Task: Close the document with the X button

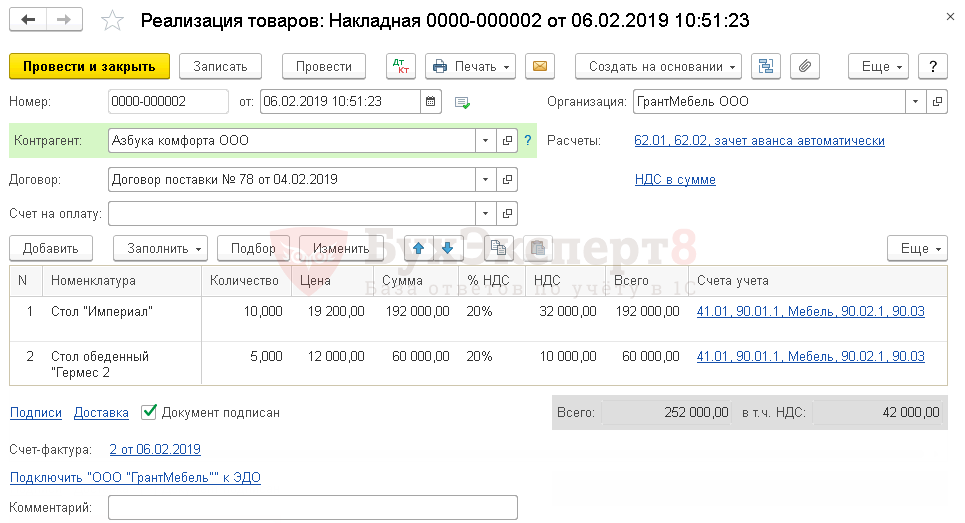Action: 950,17
